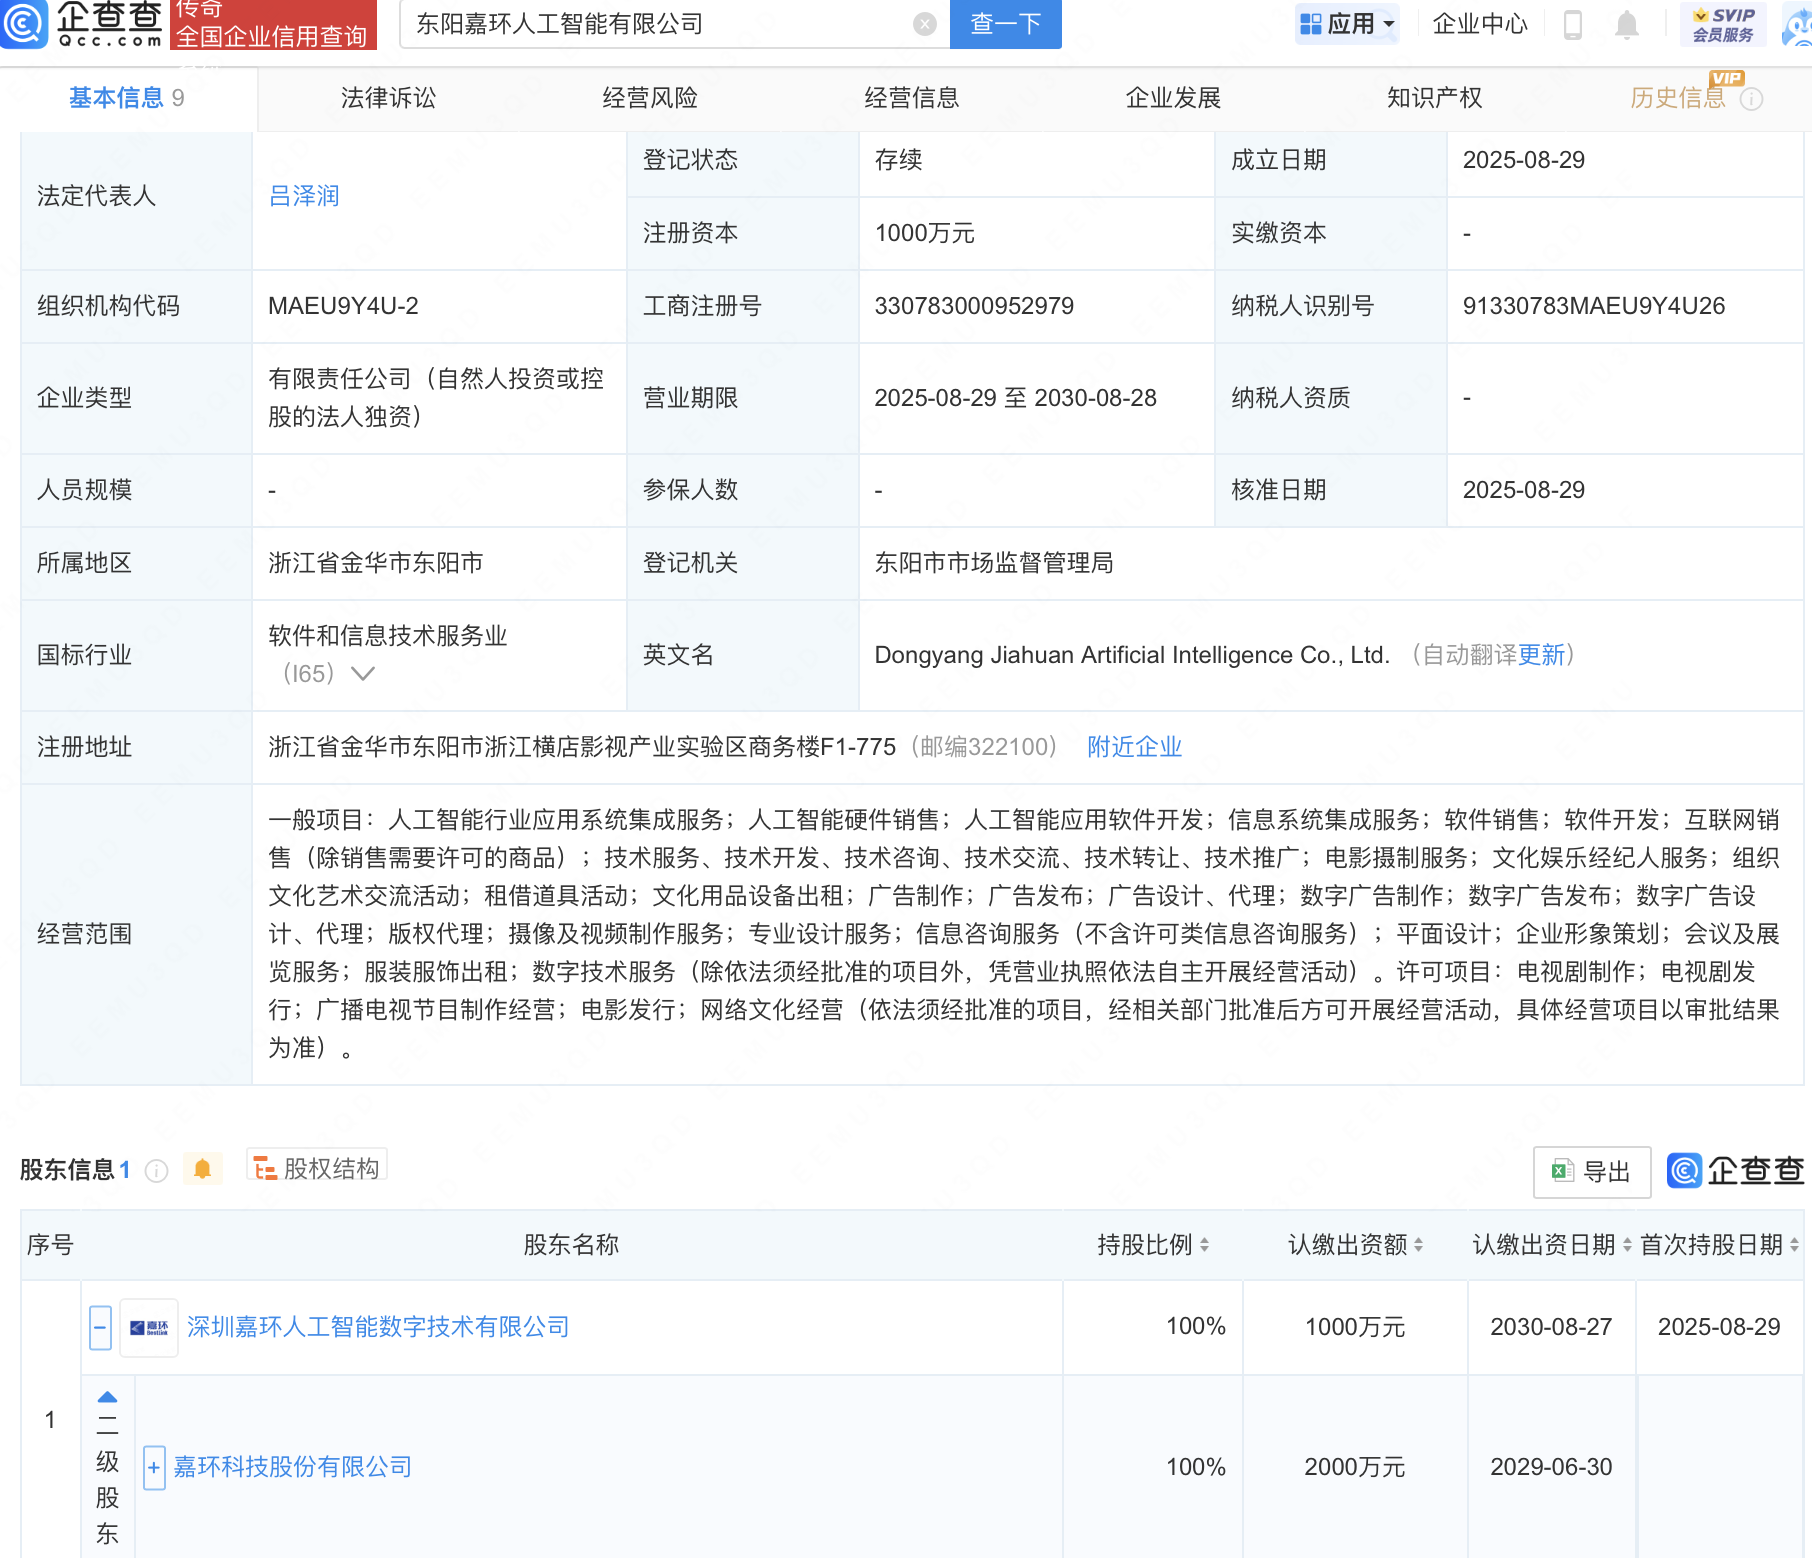
Task: Open 附近企业 link
Action: [1135, 747]
